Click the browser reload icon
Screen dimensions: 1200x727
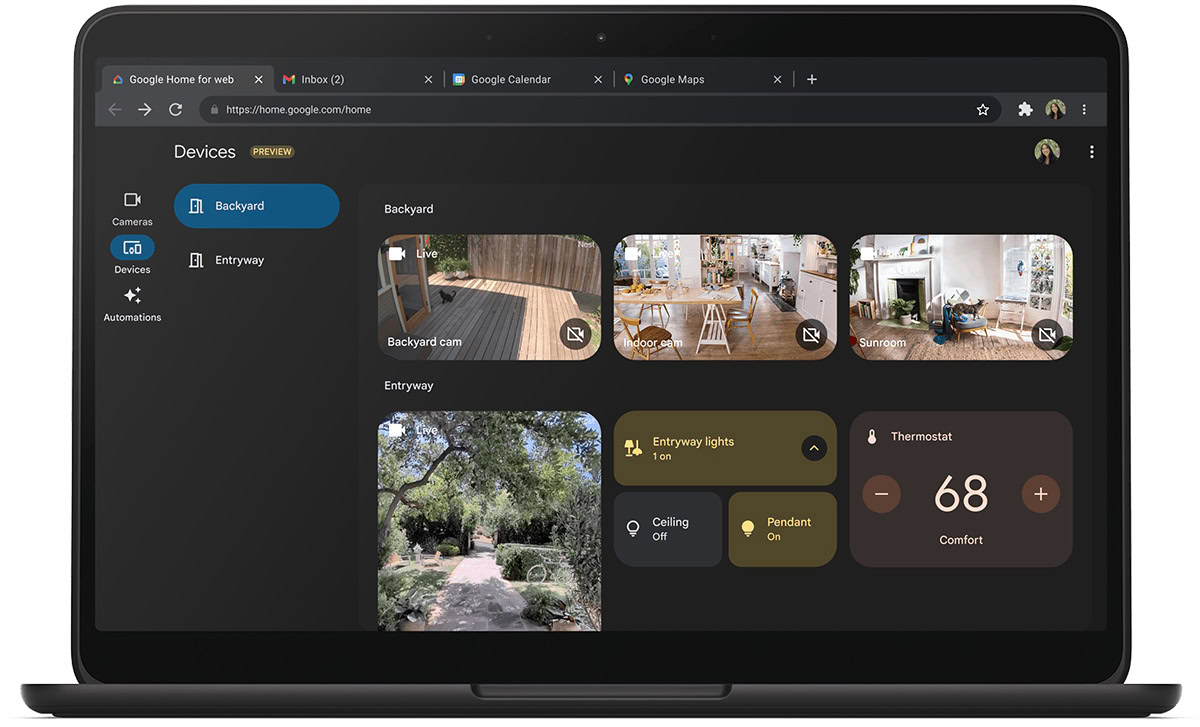click(175, 110)
